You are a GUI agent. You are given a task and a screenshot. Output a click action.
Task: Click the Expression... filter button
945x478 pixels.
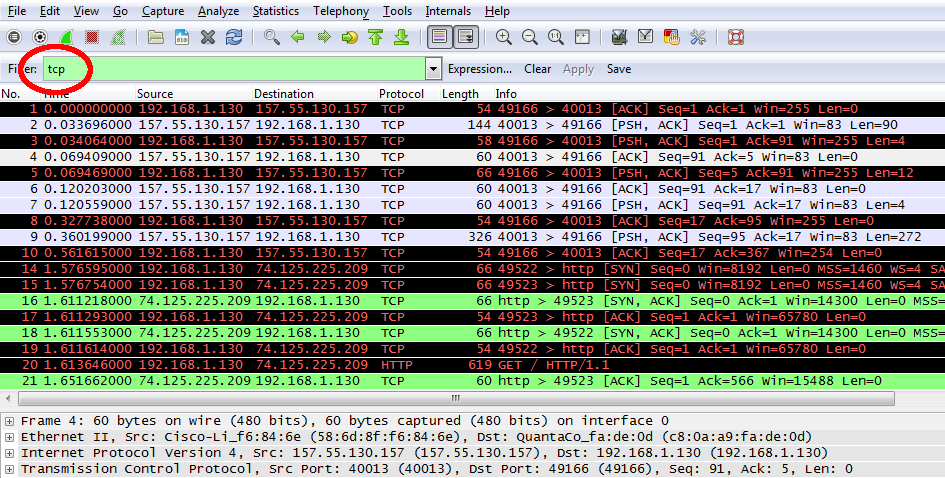coord(480,69)
